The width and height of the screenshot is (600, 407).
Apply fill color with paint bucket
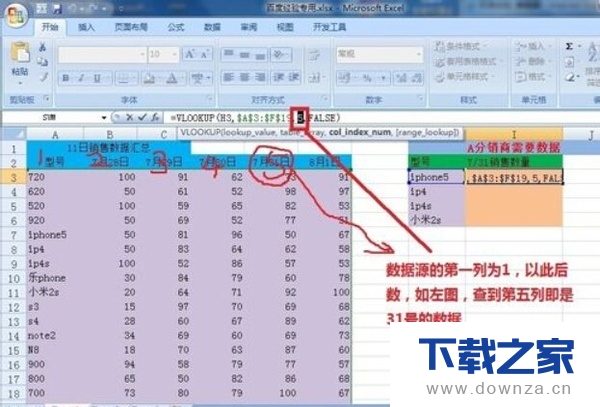pos(148,78)
